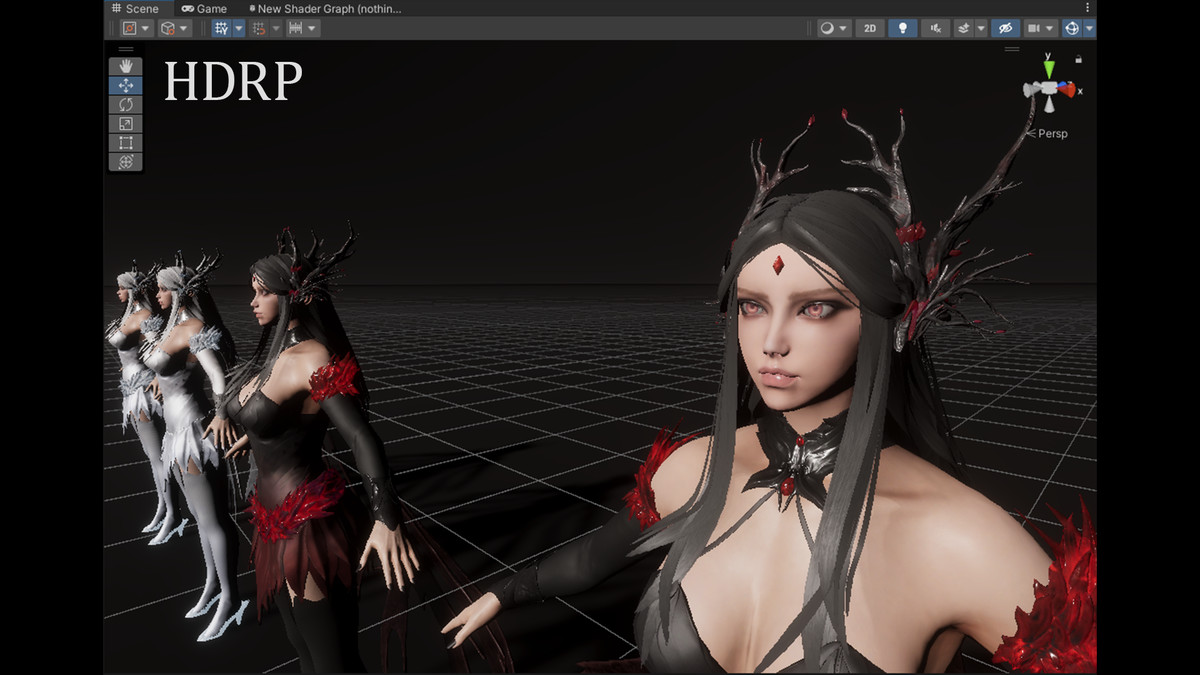Viewport: 1200px width, 675px height.
Task: Select the Scale tool
Action: coord(126,123)
